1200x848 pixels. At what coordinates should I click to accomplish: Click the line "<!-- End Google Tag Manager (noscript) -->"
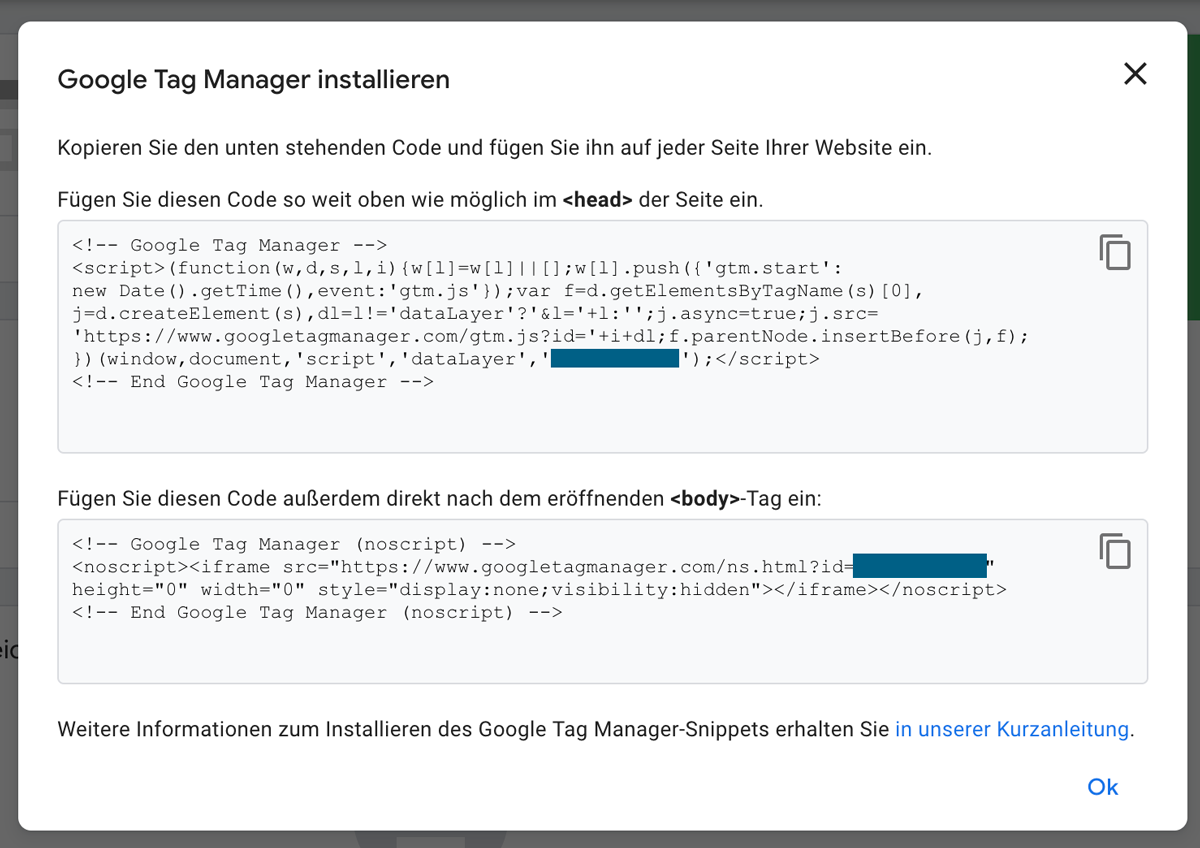(x=317, y=613)
